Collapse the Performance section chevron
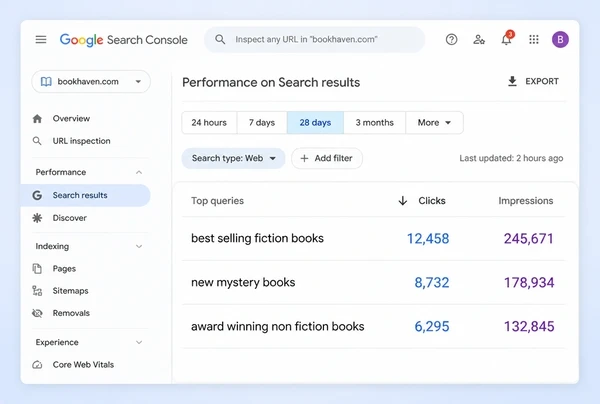This screenshot has height=404, width=600. (x=139, y=172)
